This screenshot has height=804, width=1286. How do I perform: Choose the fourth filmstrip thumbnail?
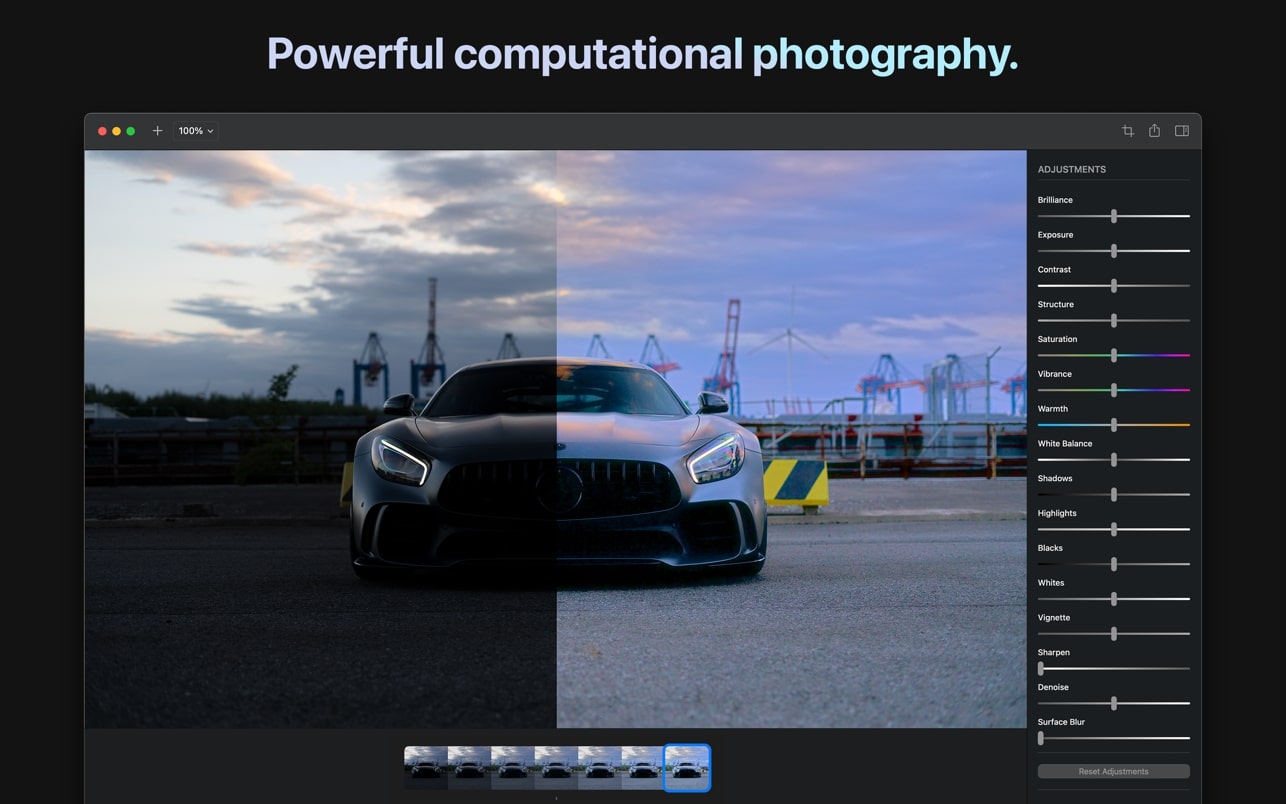coord(556,768)
